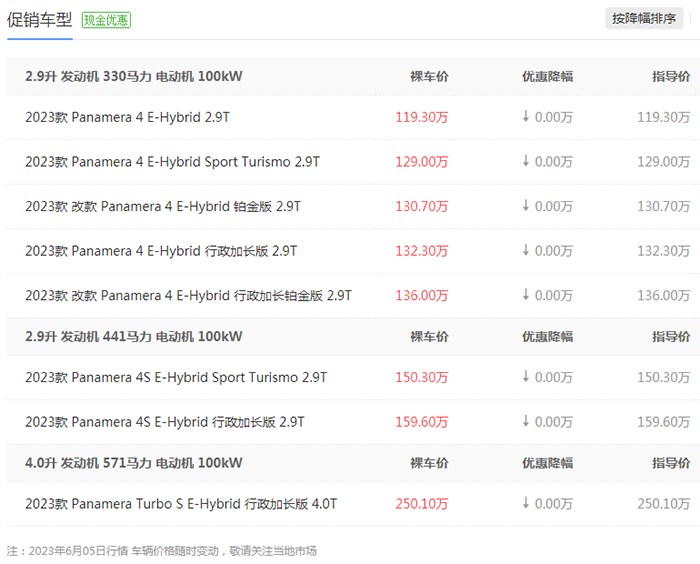700x564 pixels.
Task: Click red price 130.70万
Action: [x=421, y=206]
